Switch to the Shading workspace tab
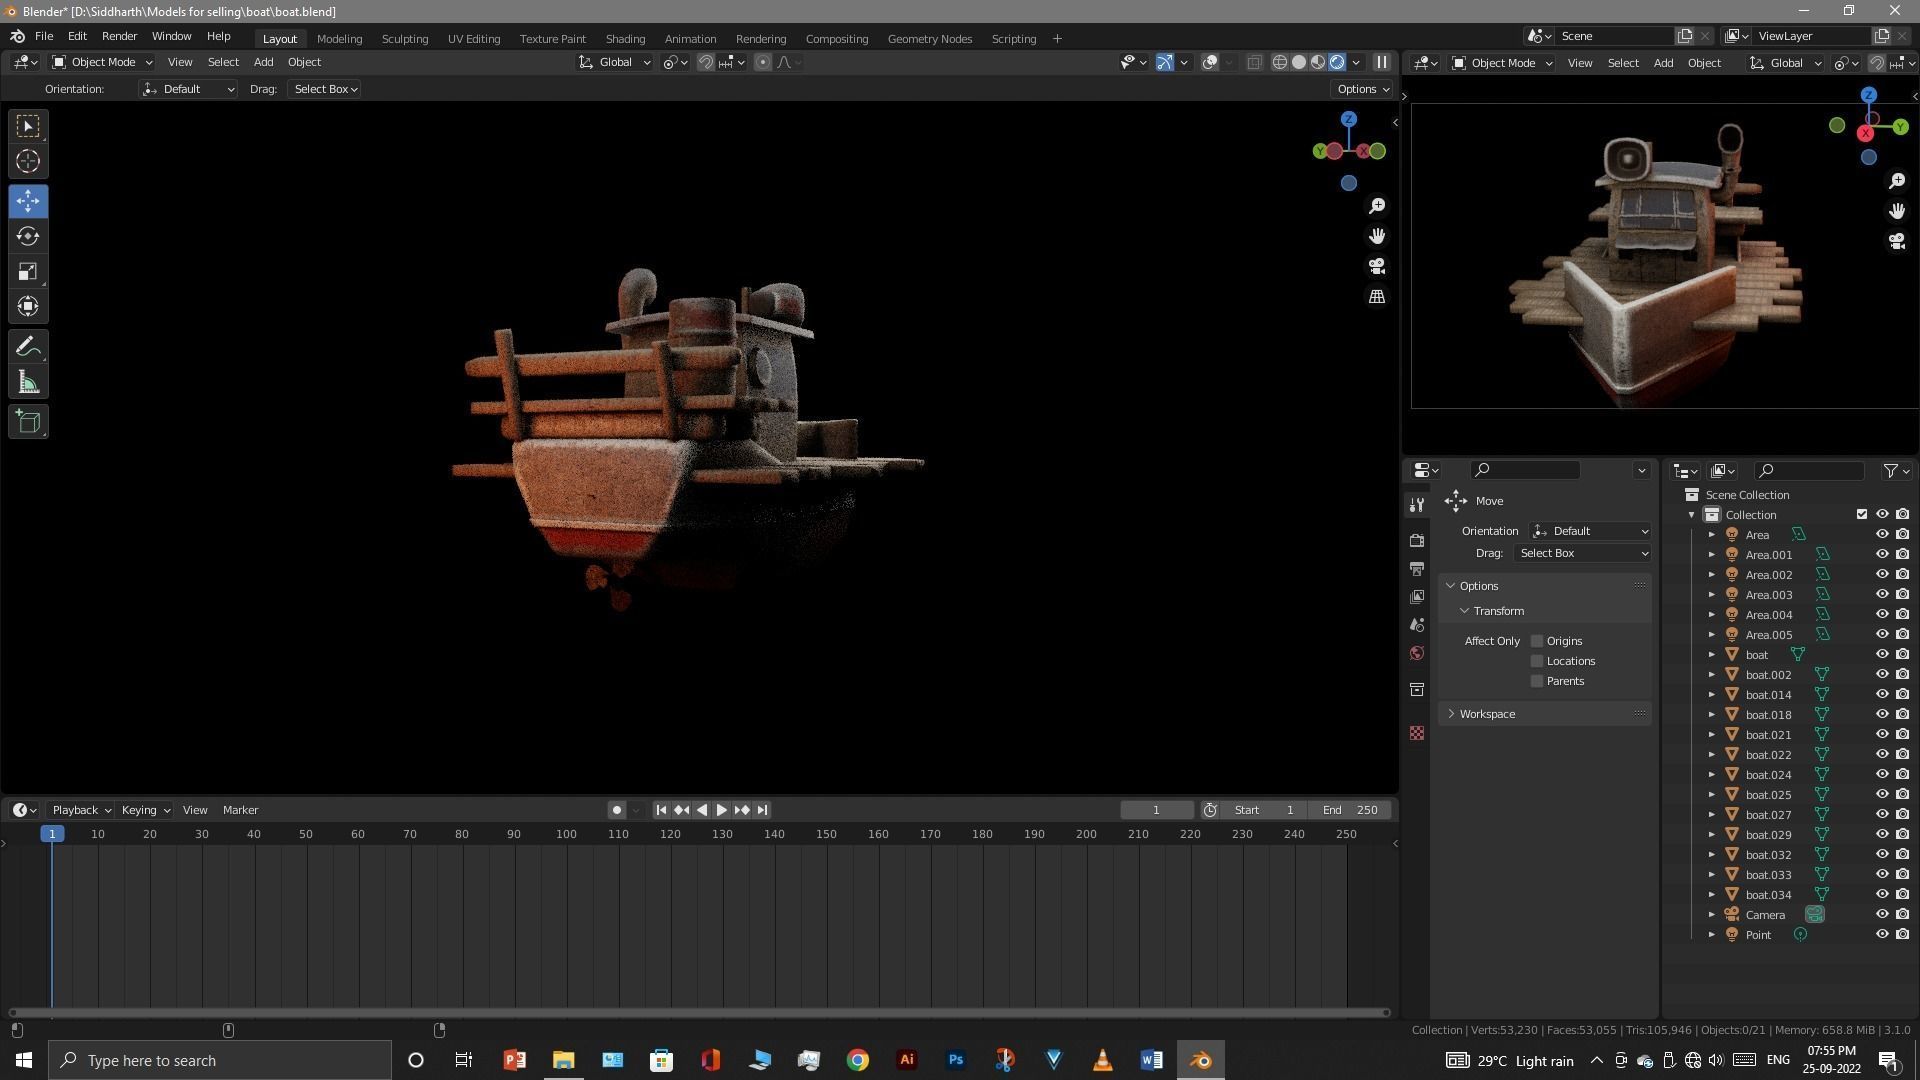The image size is (1920, 1080). (625, 38)
